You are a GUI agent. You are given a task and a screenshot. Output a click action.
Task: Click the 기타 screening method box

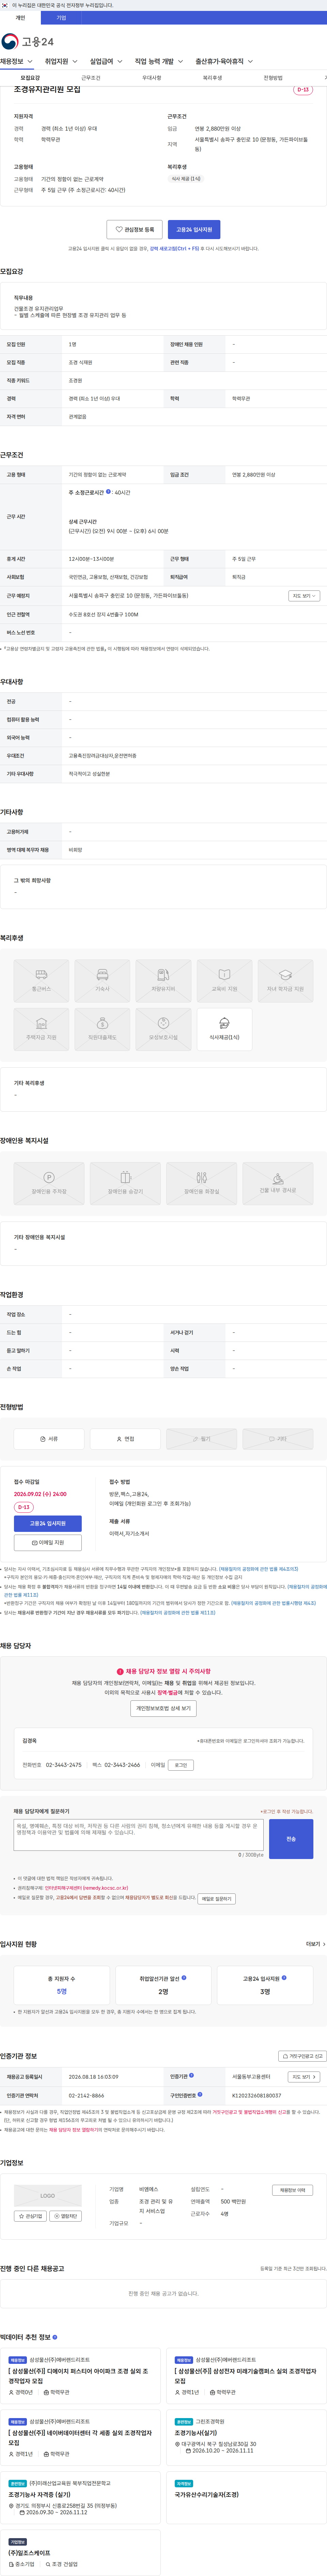278,1439
